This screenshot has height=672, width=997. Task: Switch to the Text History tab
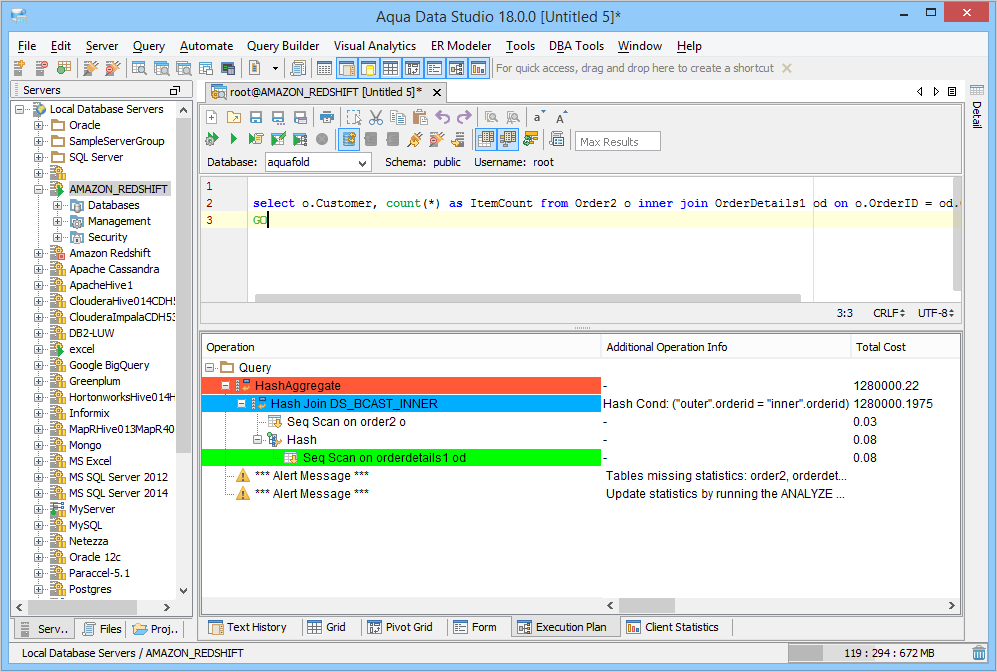click(248, 627)
